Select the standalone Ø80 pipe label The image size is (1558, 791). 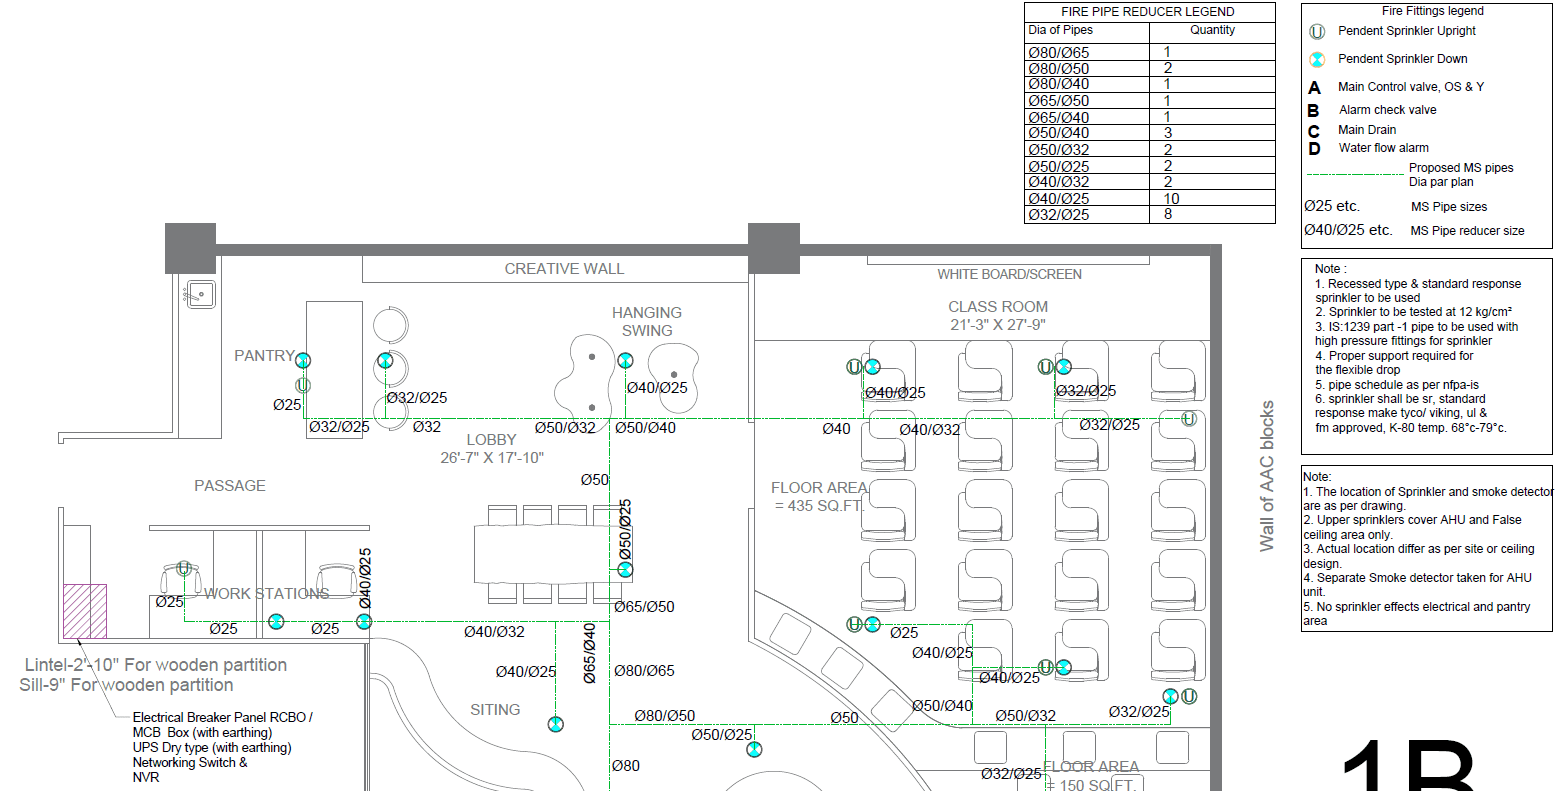pos(625,766)
